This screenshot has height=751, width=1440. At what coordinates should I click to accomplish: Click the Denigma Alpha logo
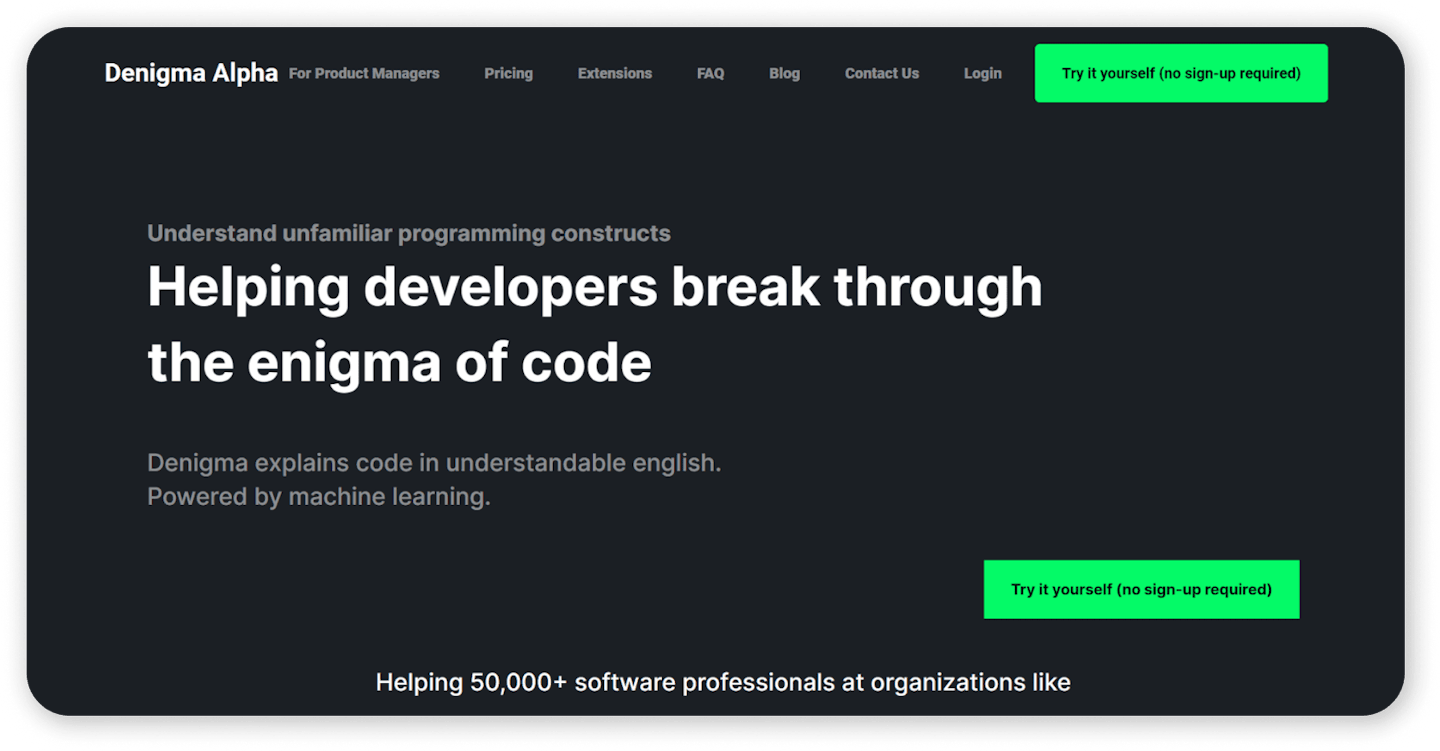(190, 72)
